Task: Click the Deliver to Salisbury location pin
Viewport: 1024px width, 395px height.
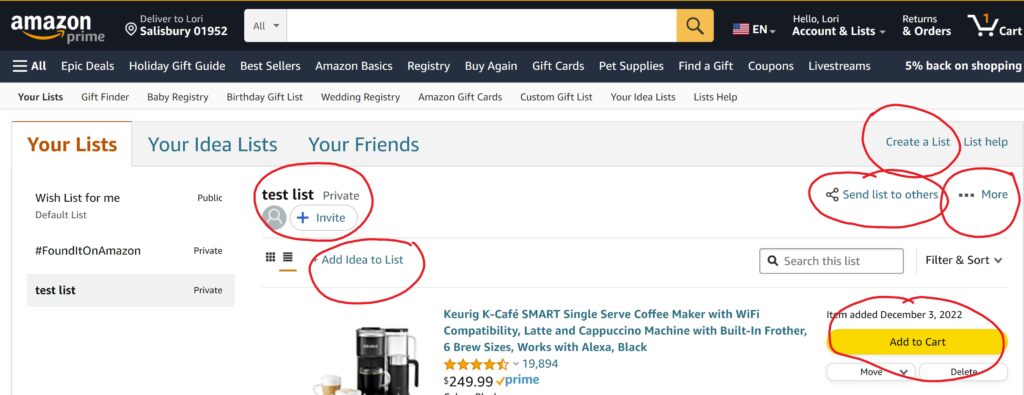Action: [x=131, y=30]
